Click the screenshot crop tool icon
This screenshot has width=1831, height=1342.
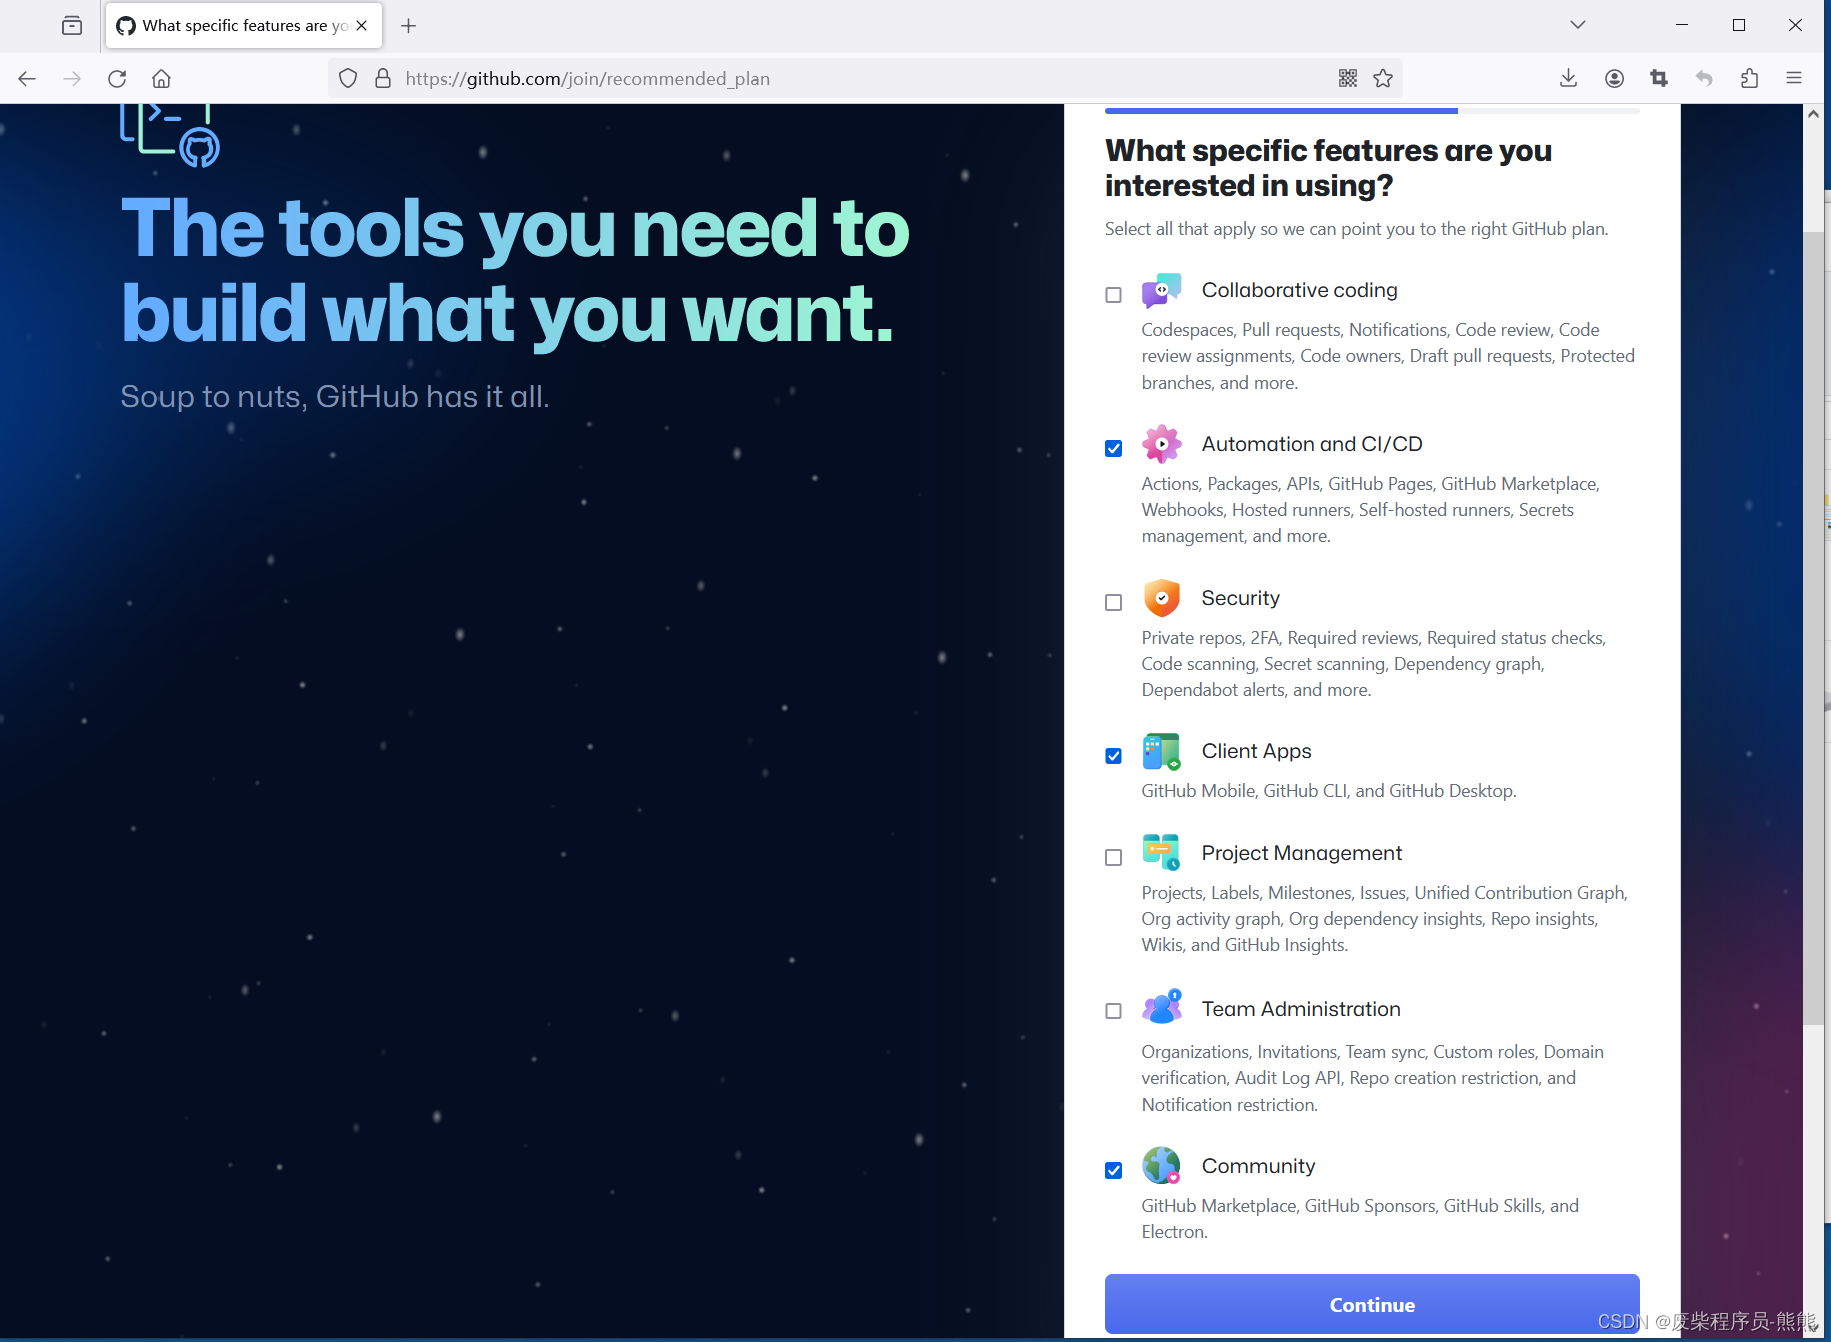1659,78
